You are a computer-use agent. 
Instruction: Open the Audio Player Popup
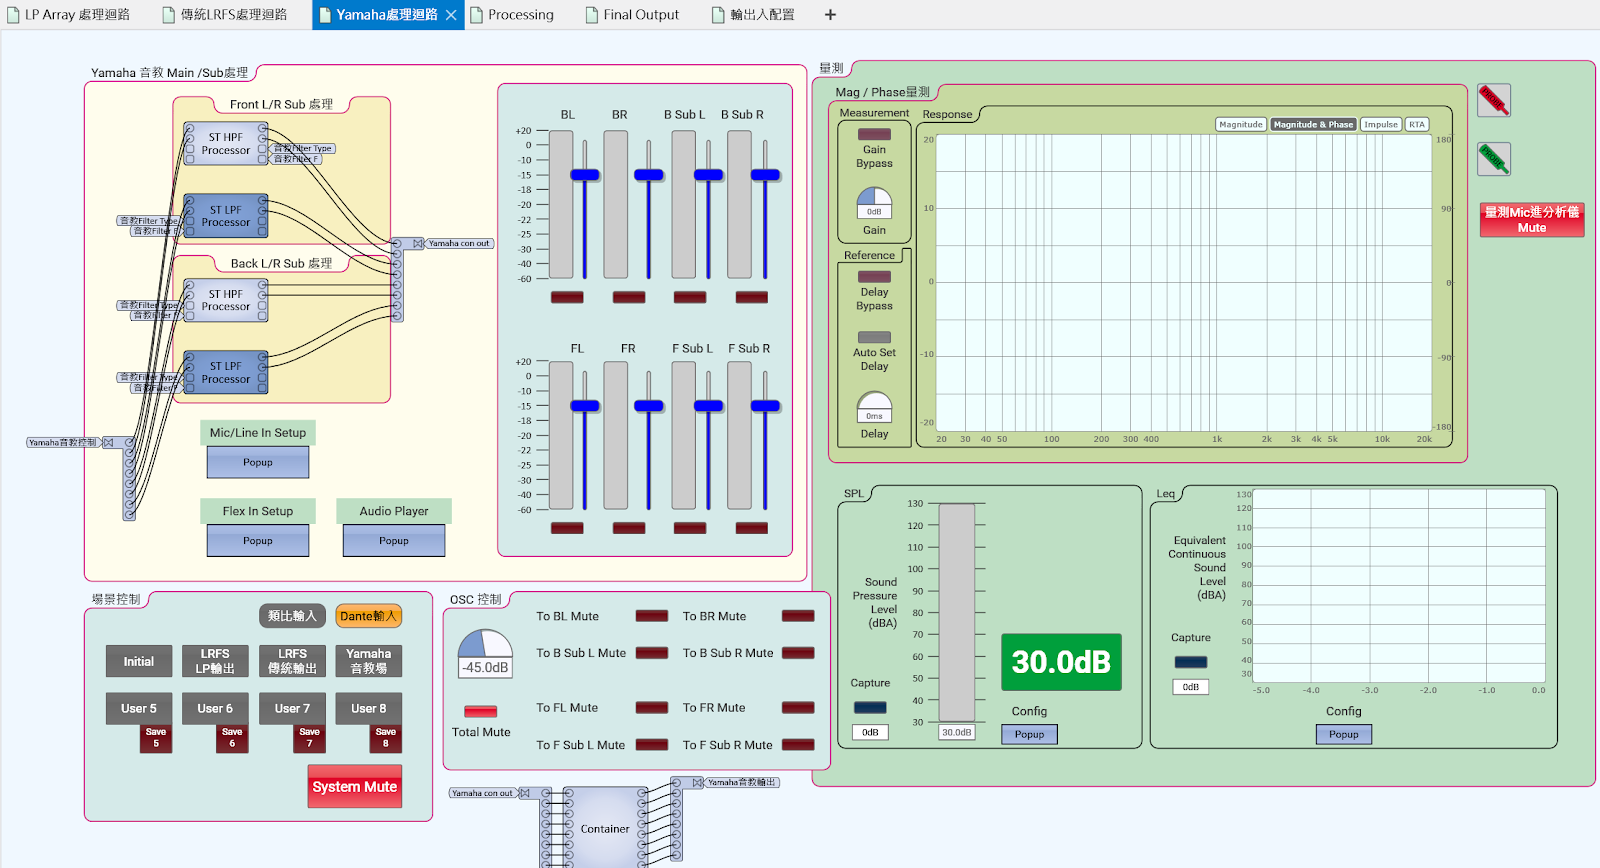coord(394,540)
